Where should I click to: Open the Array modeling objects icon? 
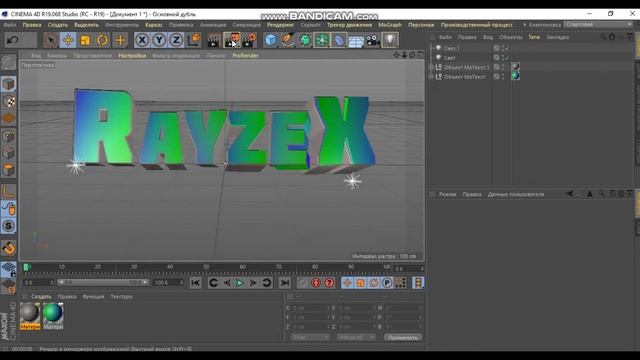(x=322, y=40)
